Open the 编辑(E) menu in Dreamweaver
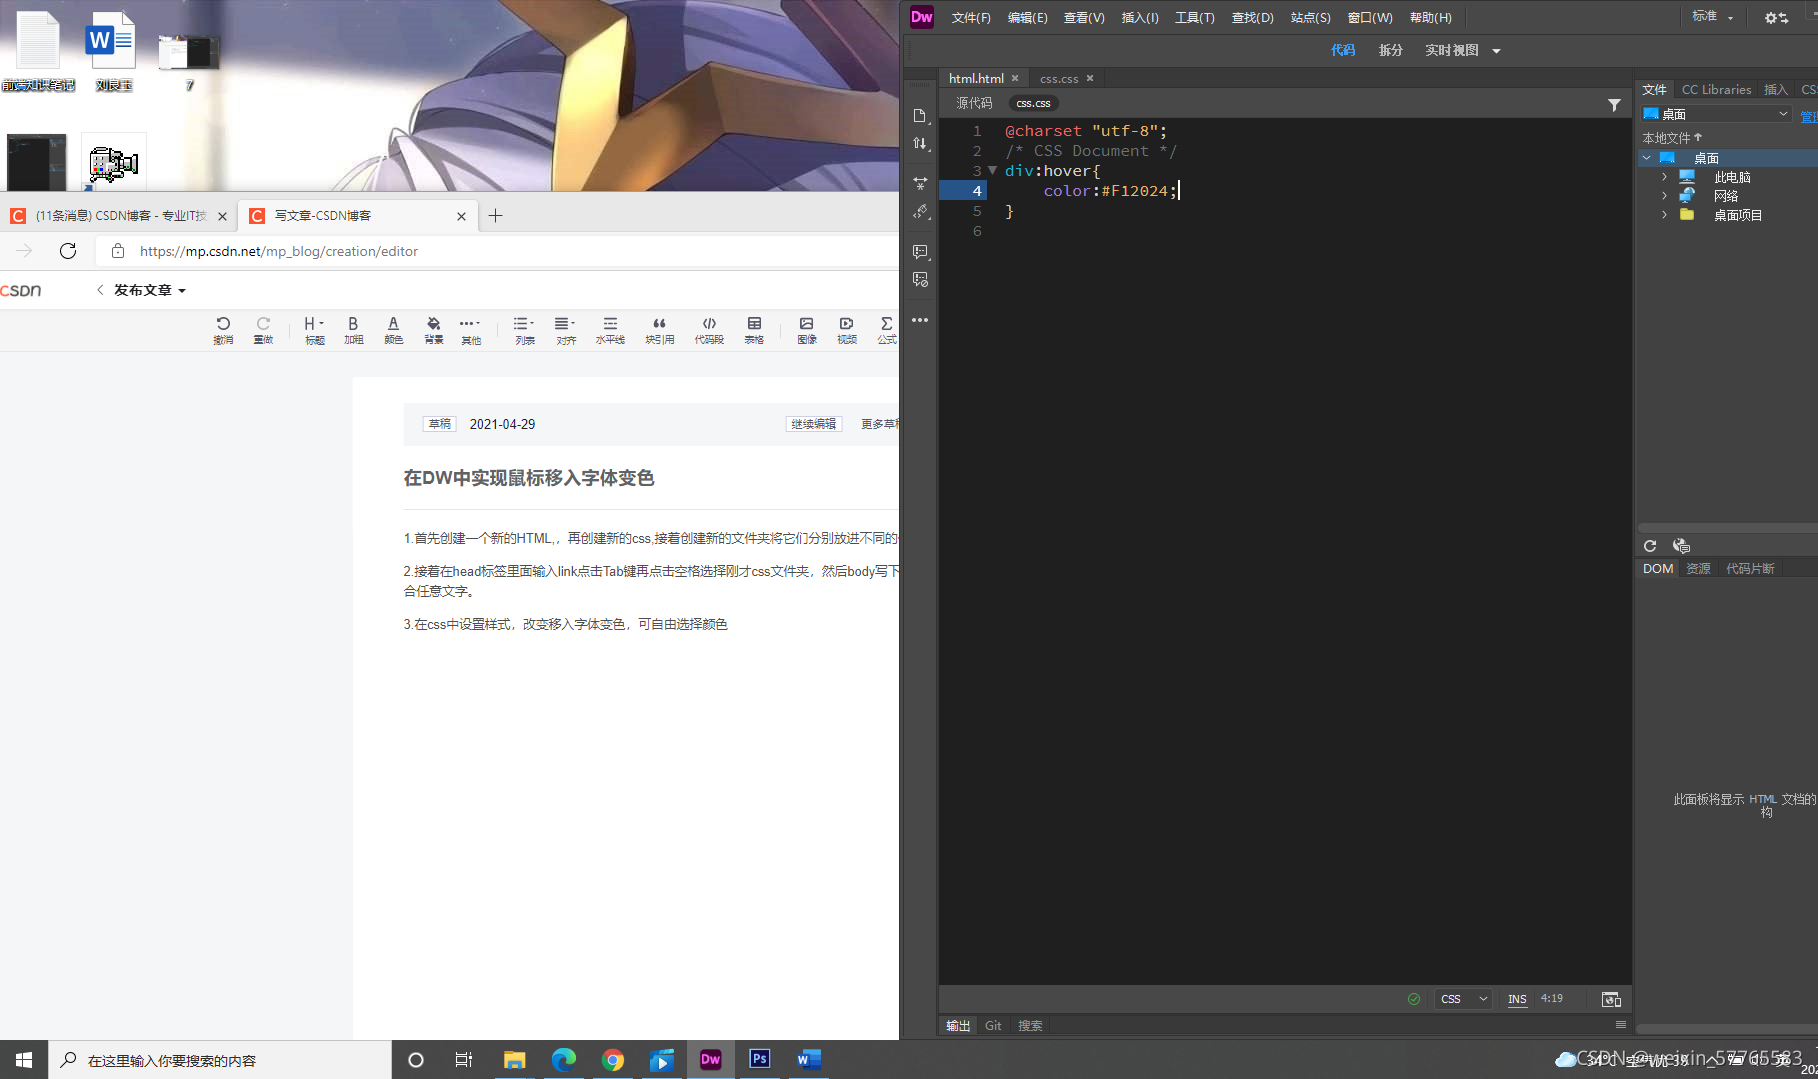 point(1027,18)
